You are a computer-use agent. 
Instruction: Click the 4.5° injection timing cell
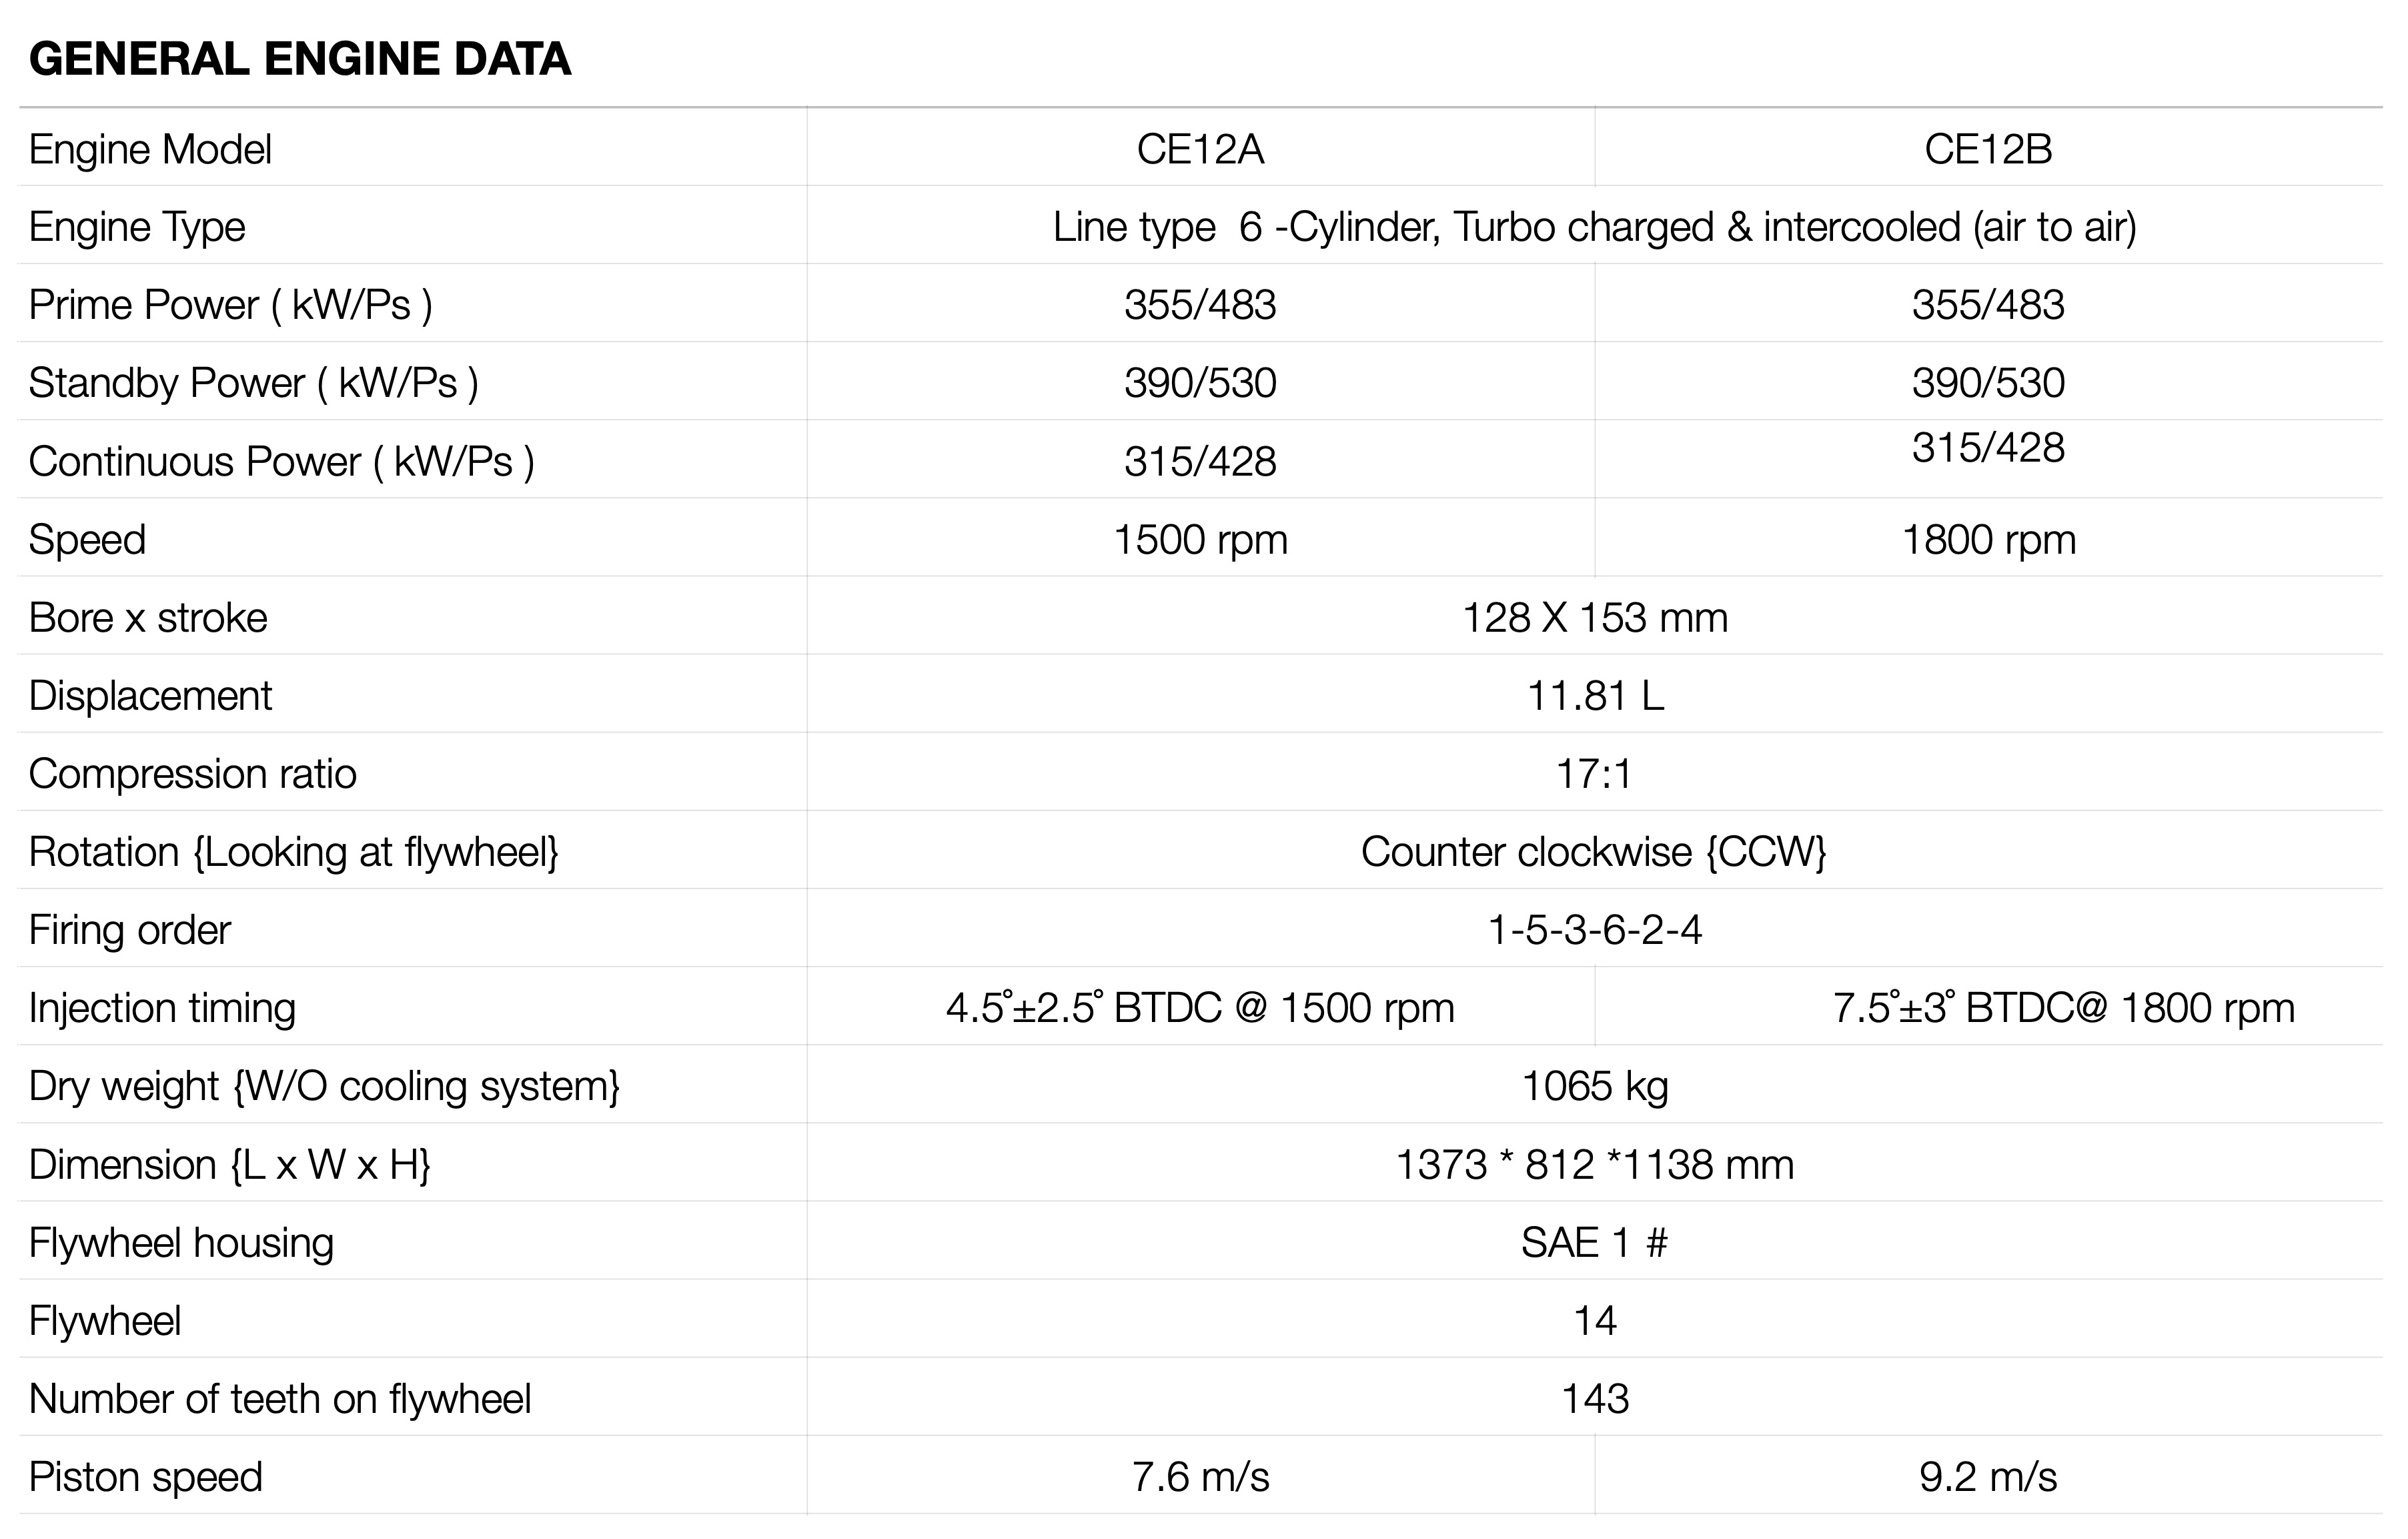point(1200,1008)
